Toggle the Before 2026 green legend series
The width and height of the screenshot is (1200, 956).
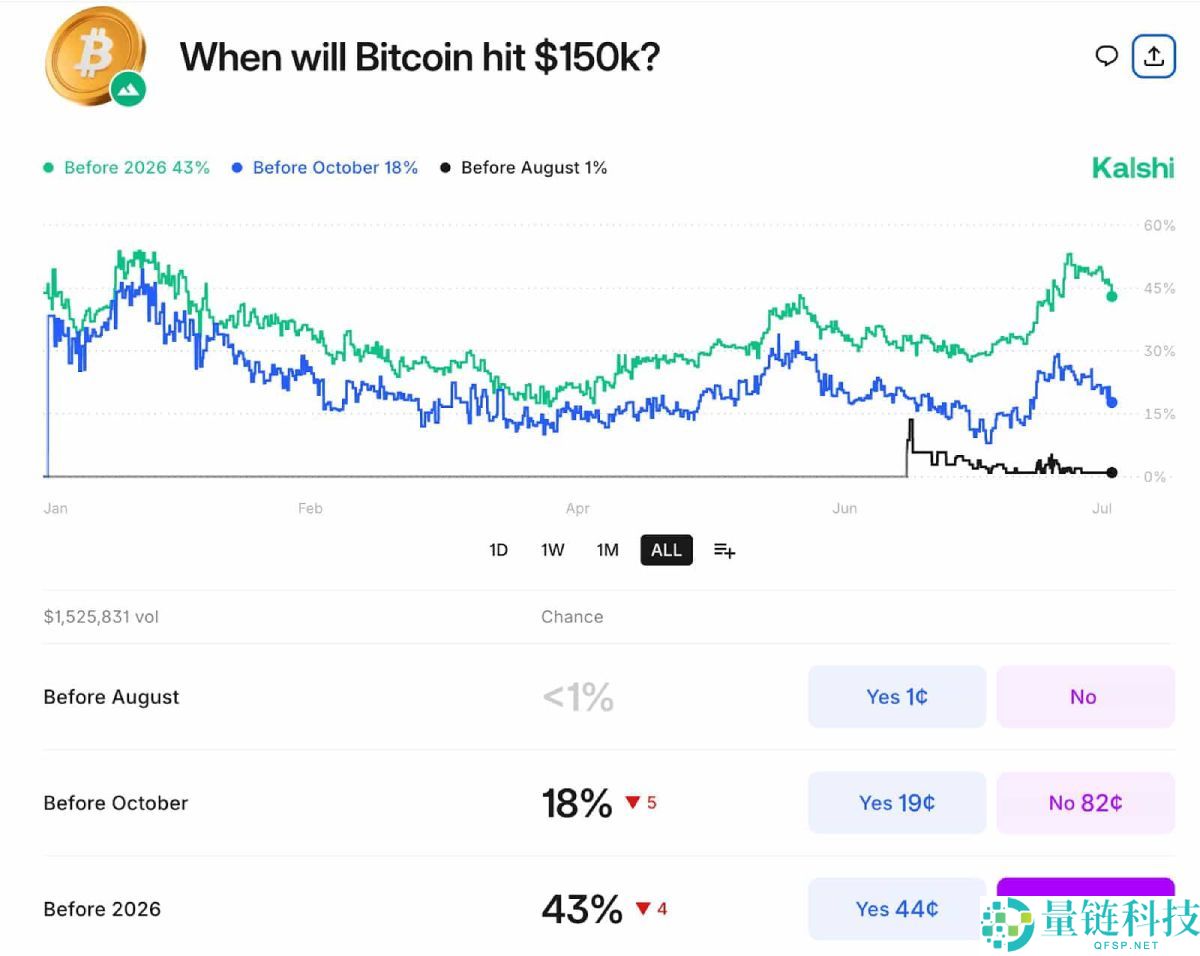pos(127,168)
